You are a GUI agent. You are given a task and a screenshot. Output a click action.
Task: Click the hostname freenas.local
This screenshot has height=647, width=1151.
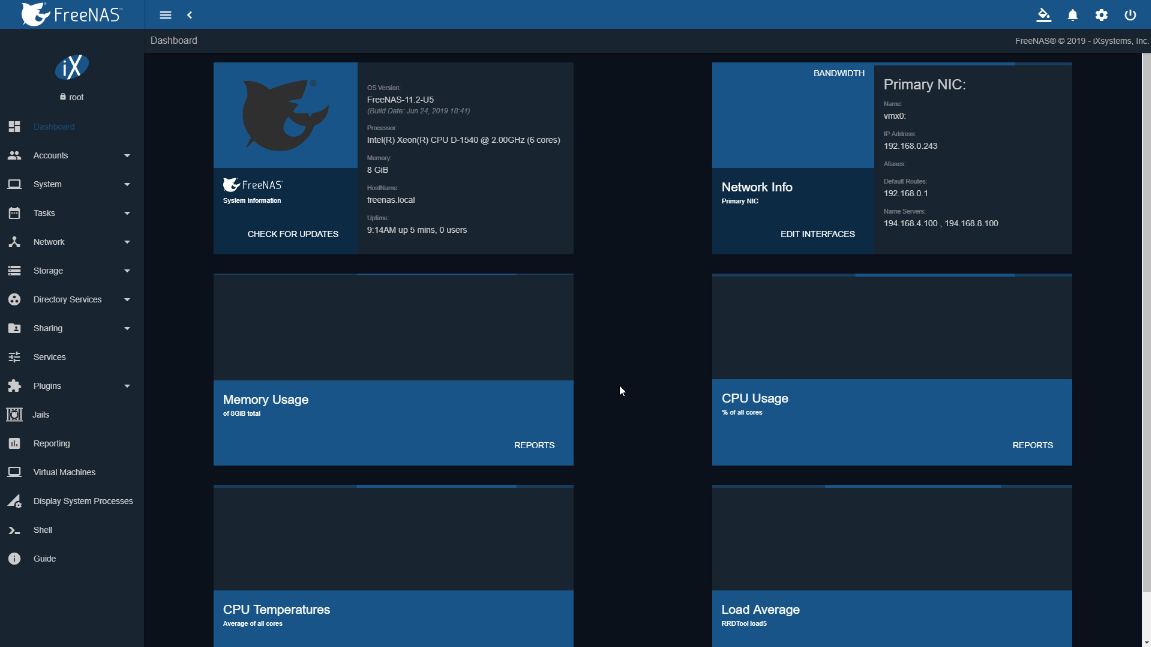point(391,200)
